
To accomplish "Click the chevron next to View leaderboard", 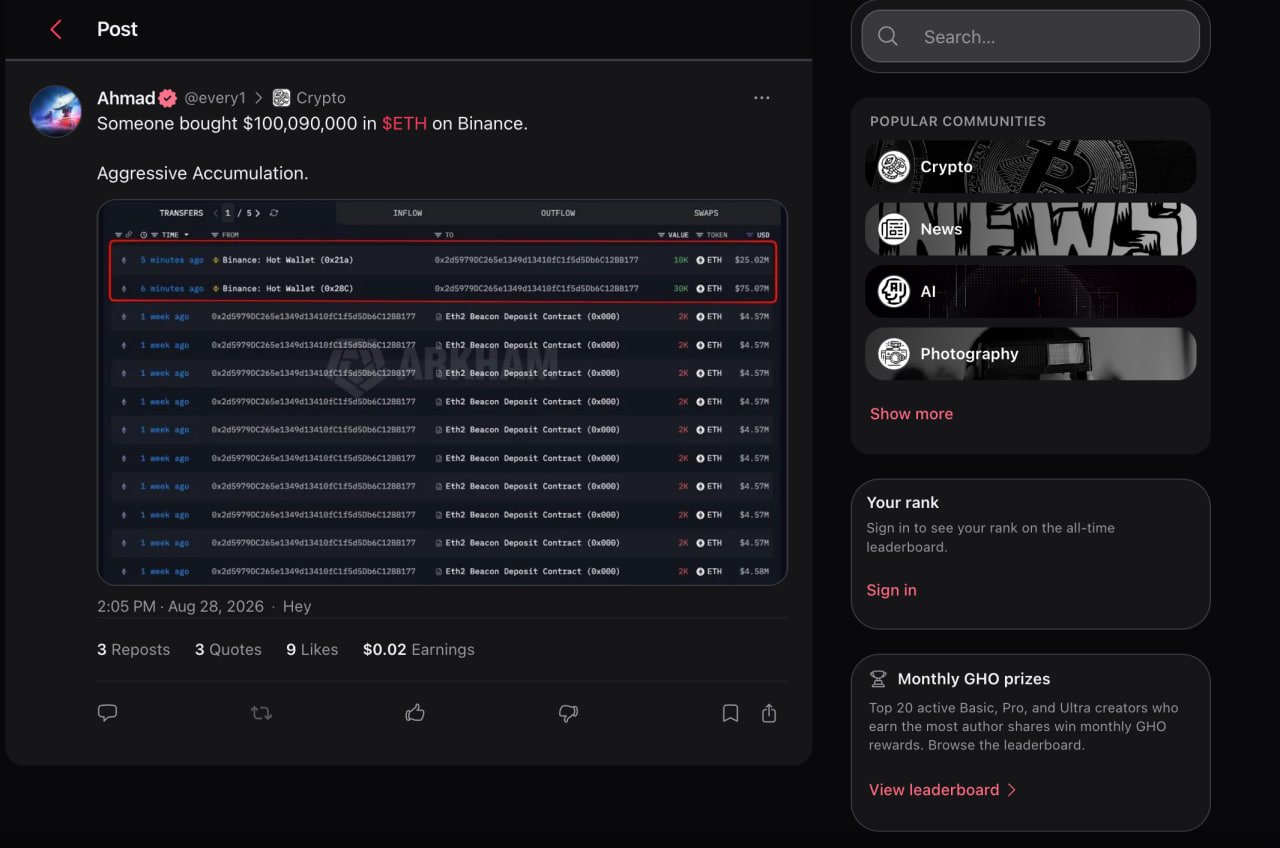I will click(x=1011, y=790).
